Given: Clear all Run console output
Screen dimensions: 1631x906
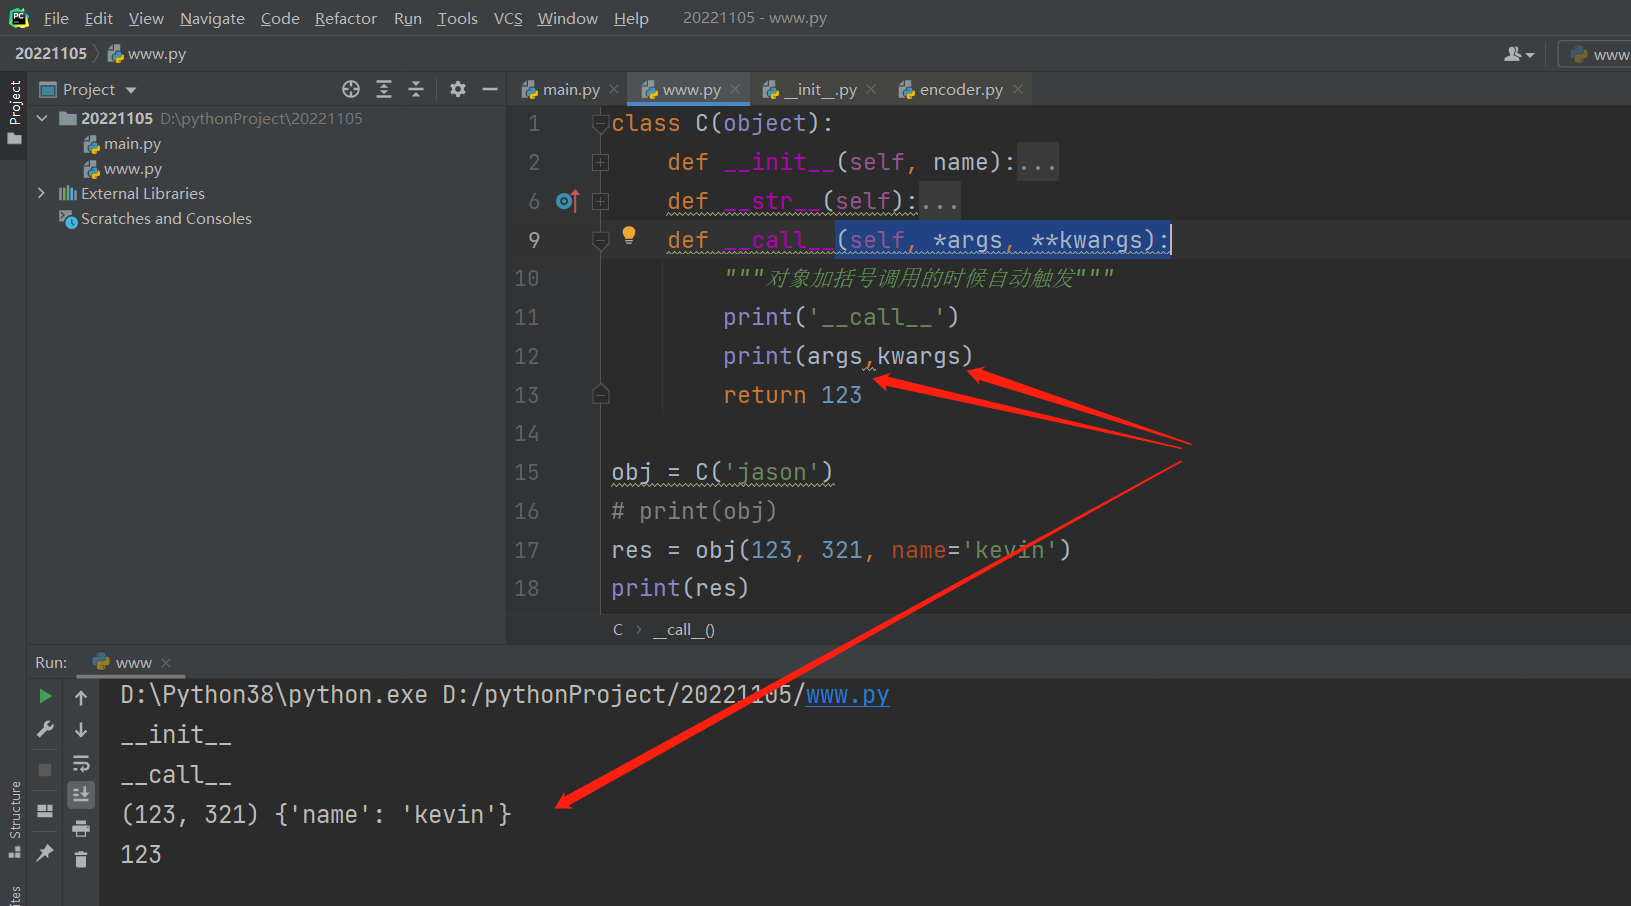Looking at the screenshot, I should [81, 859].
